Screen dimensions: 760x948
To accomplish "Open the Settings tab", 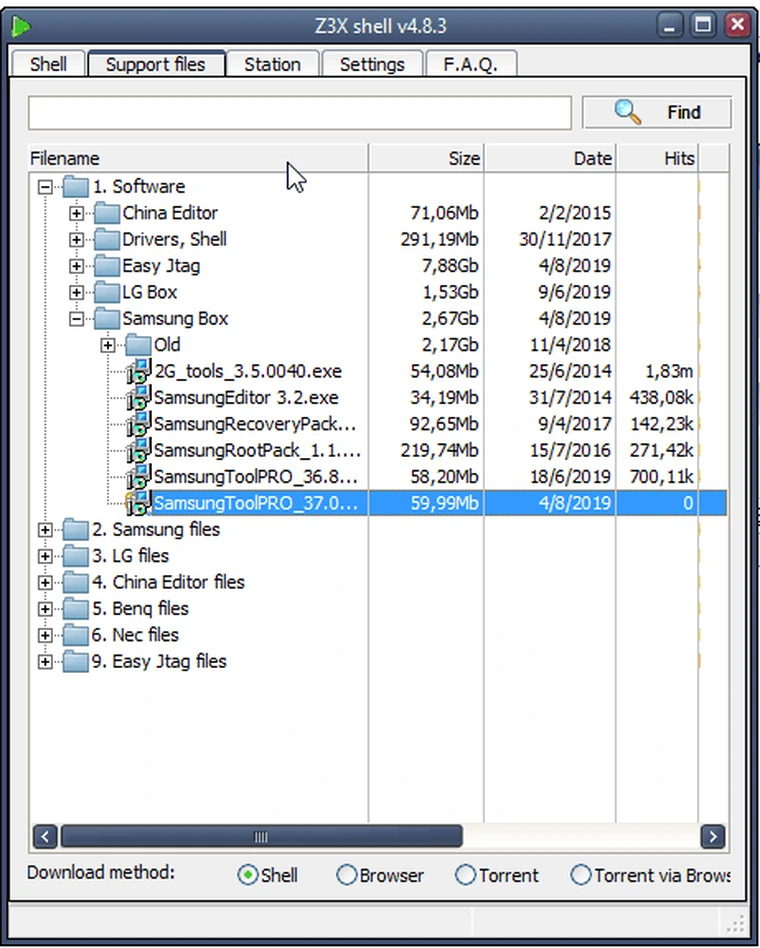I will [x=372, y=64].
